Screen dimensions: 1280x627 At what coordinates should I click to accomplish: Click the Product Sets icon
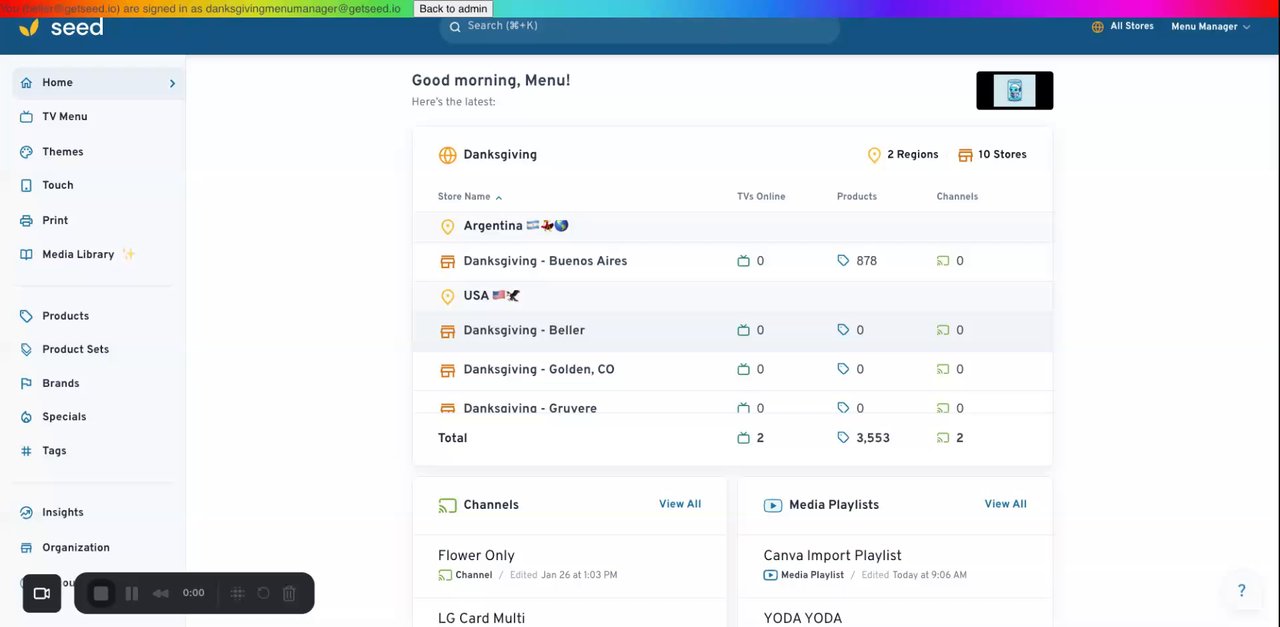[x=26, y=350]
